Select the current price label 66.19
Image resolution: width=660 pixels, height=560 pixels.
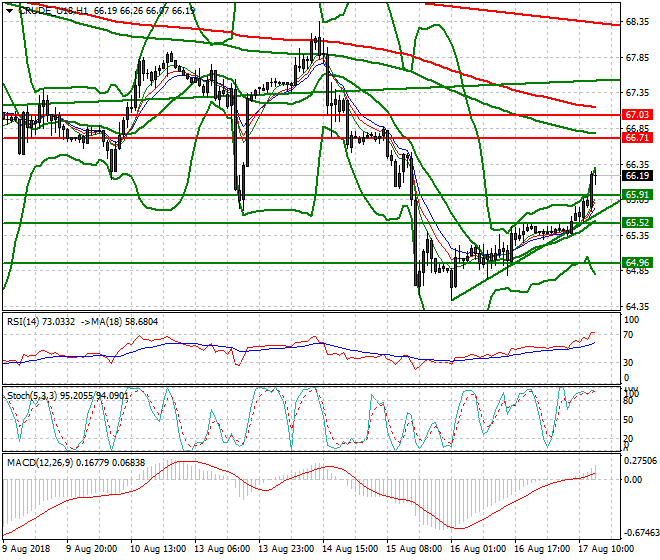click(x=637, y=176)
